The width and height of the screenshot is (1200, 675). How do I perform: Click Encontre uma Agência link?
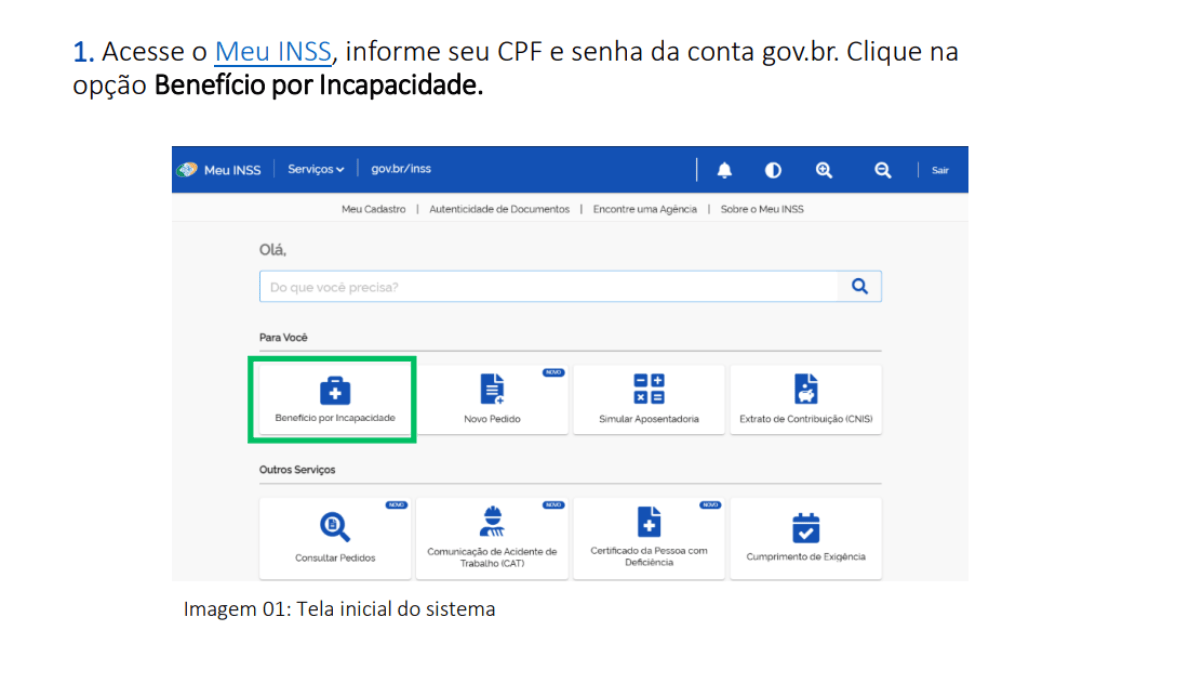(644, 209)
